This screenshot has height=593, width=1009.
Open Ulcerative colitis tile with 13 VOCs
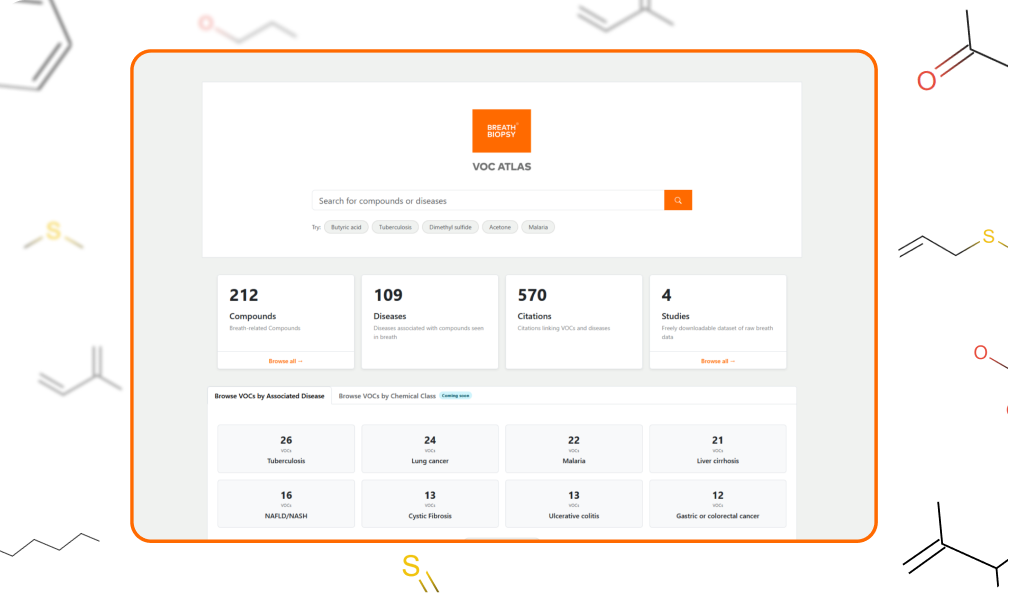[574, 504]
